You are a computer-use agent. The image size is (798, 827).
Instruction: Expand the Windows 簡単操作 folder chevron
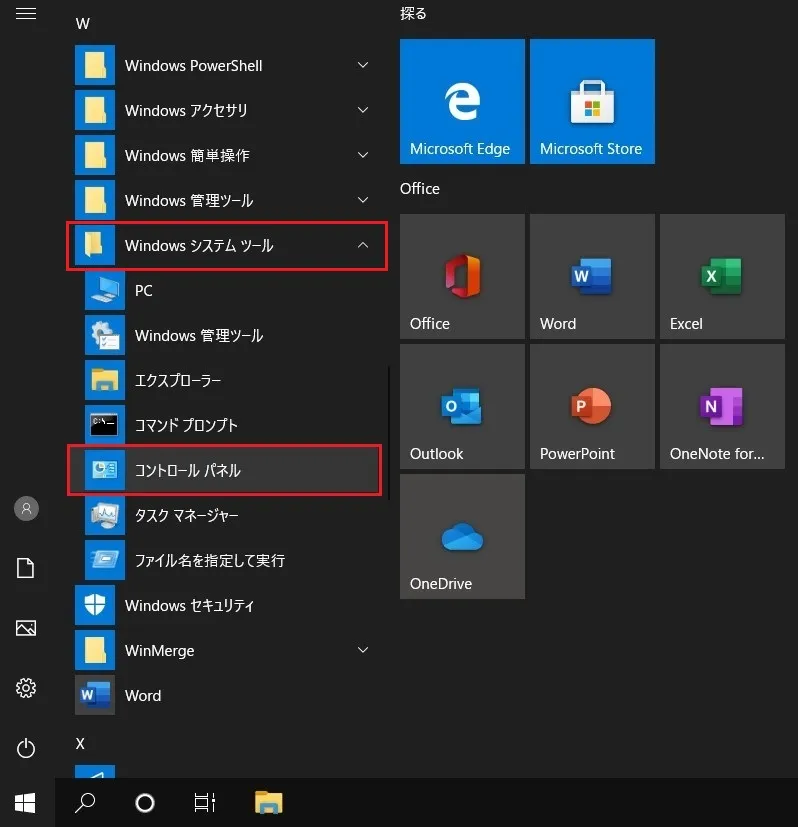363,155
